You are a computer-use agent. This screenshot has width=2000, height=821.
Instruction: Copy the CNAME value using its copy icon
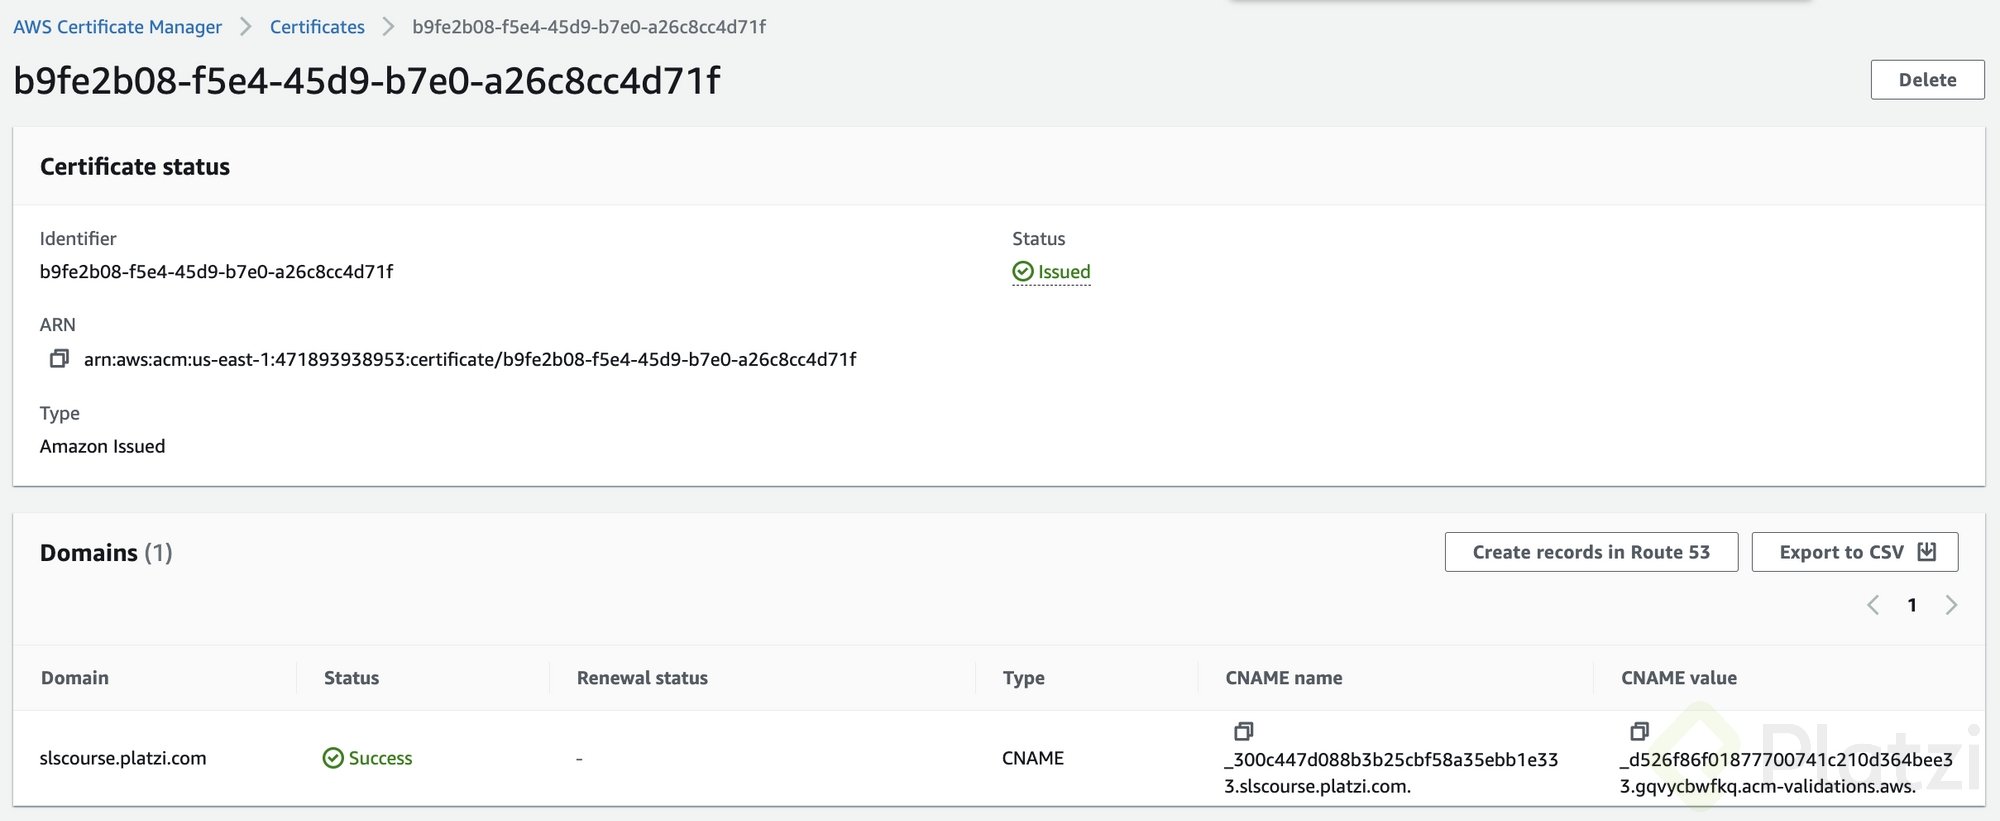click(x=1639, y=731)
